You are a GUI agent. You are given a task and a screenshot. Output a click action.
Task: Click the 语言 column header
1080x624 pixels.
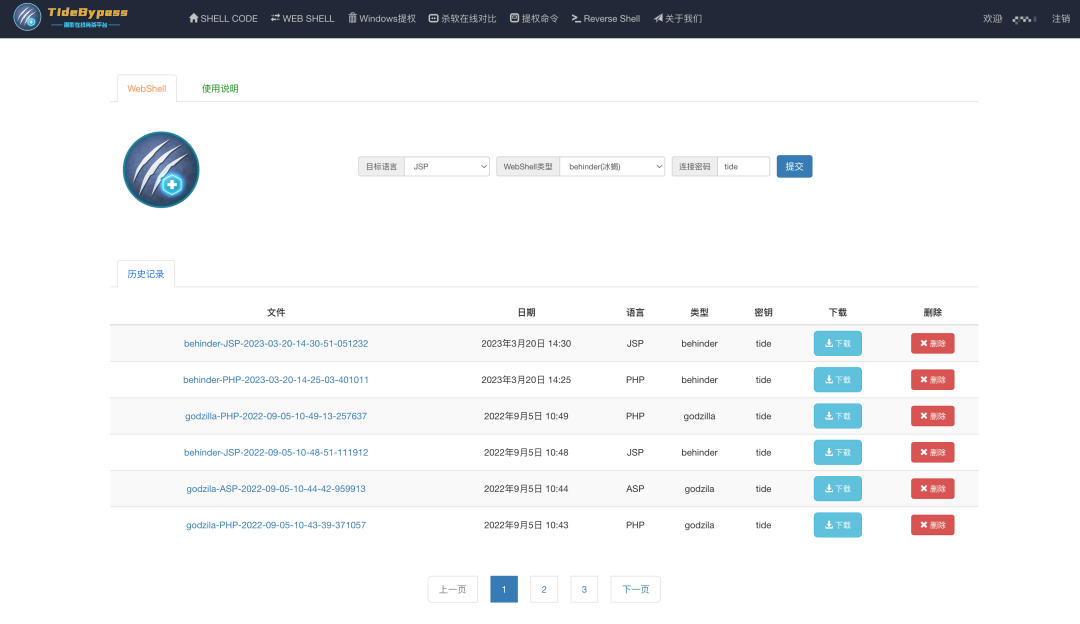tap(635, 313)
